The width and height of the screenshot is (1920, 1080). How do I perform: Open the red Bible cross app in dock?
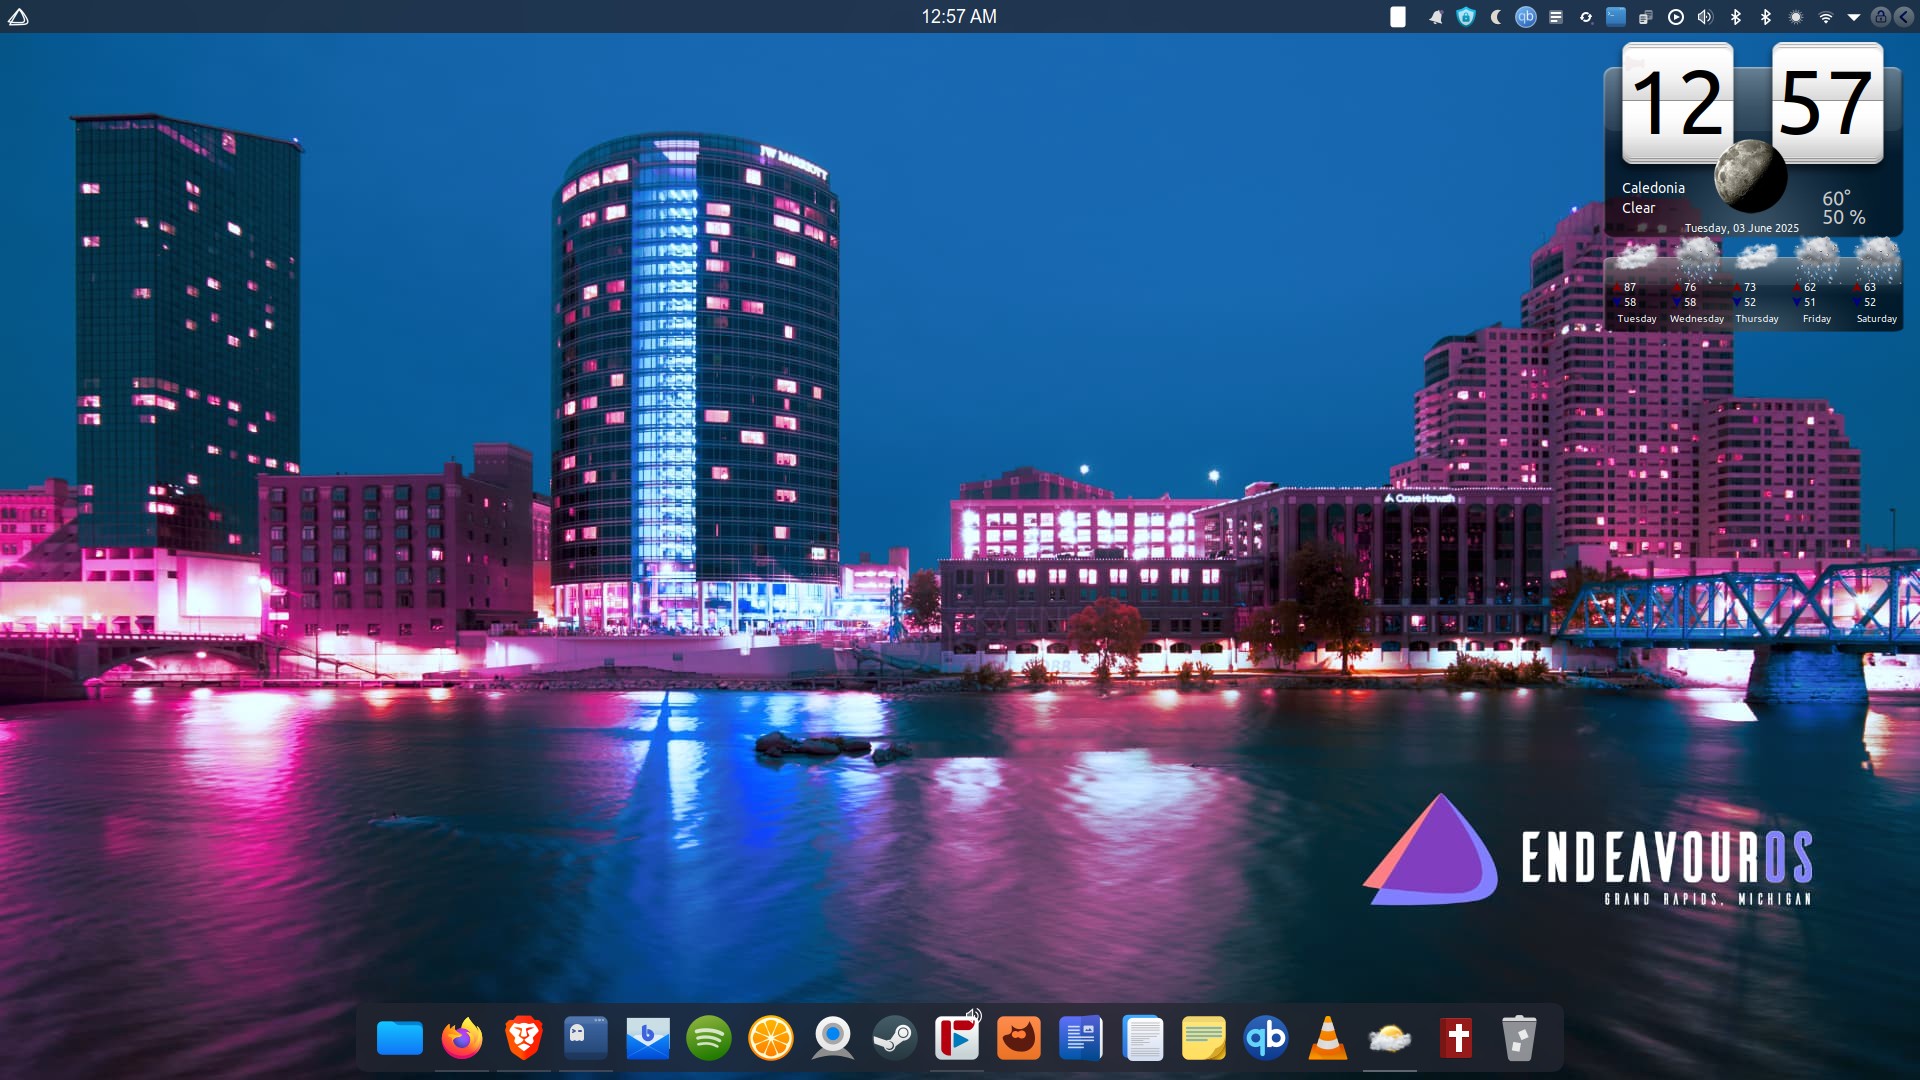point(1457,1038)
